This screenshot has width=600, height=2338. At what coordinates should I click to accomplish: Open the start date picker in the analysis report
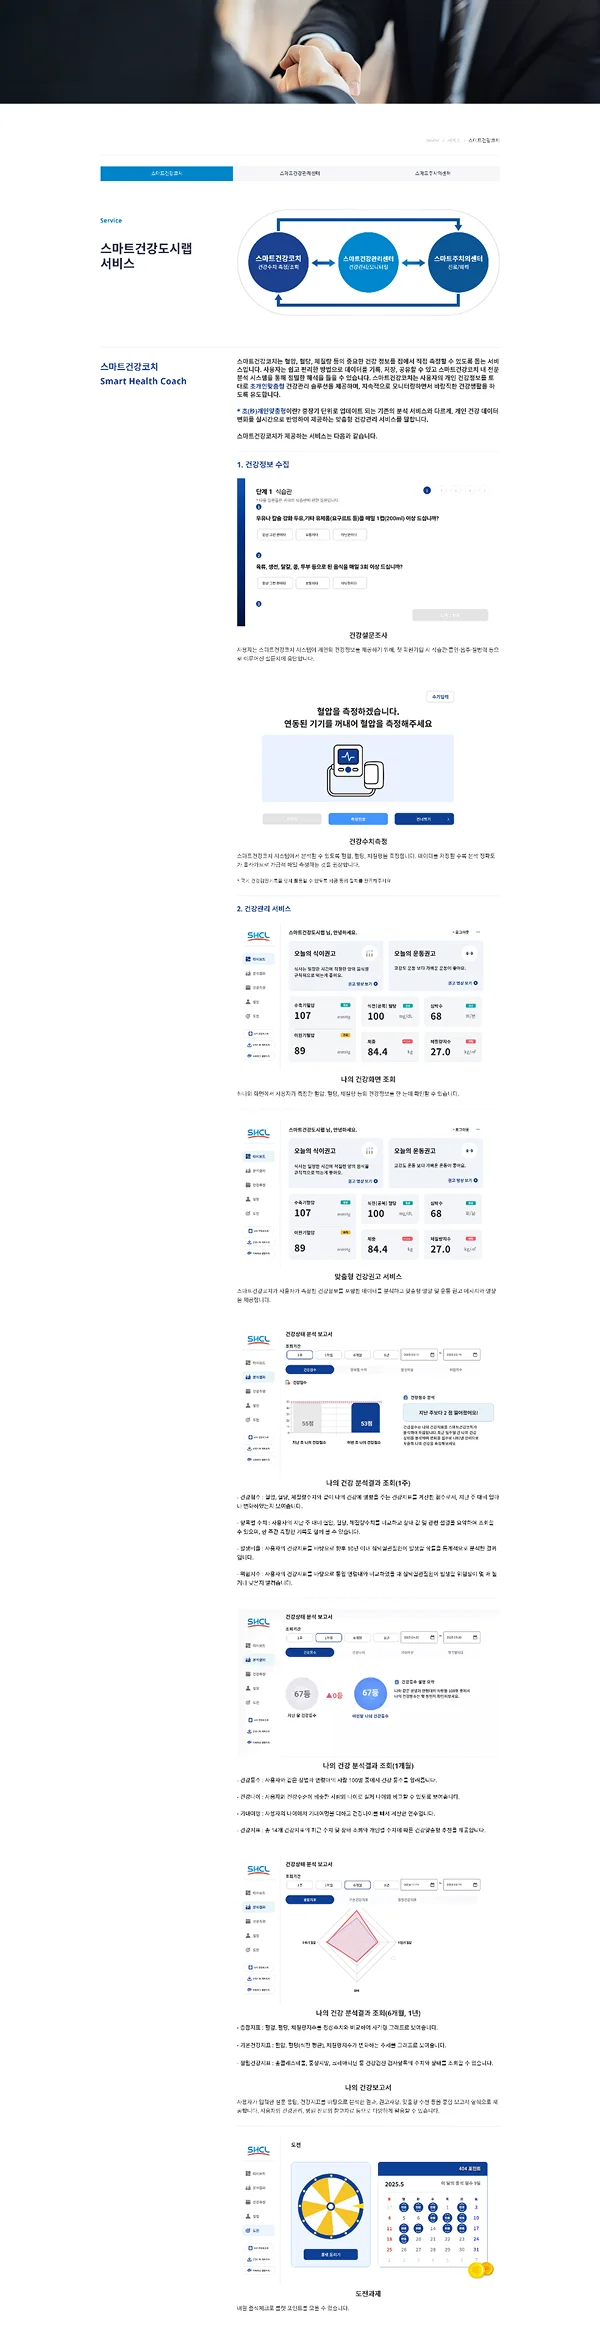419,1355
